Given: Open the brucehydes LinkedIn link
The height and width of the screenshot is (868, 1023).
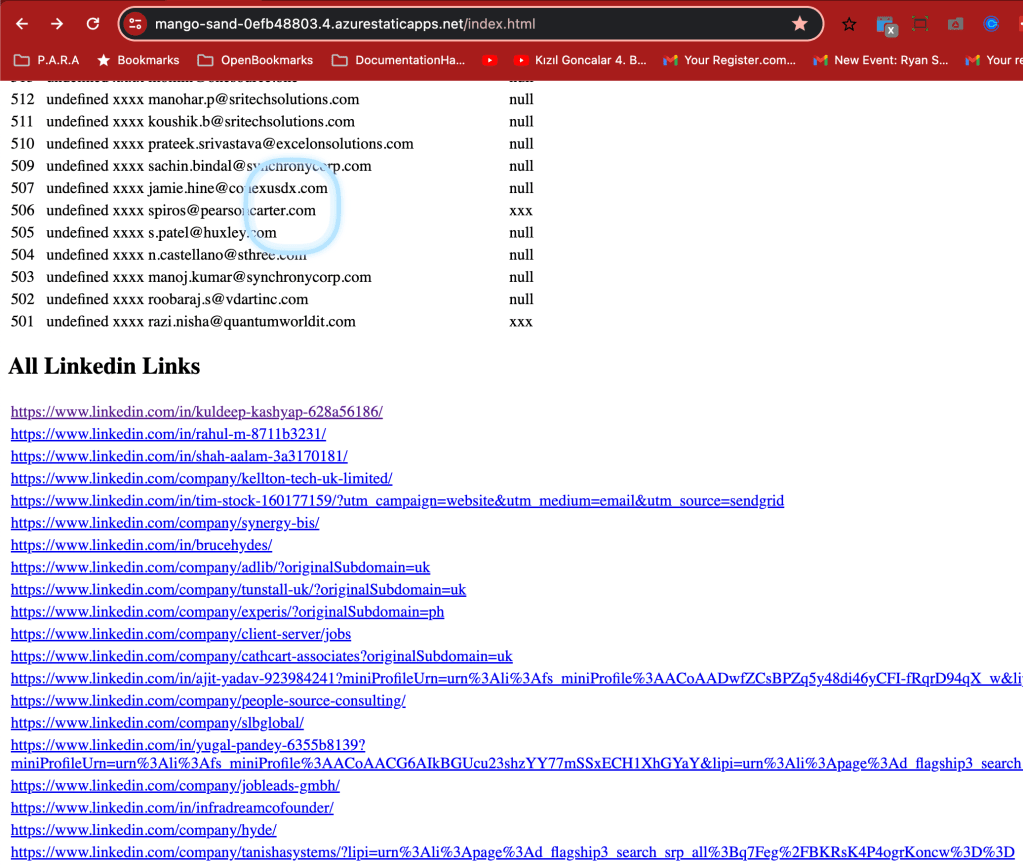Looking at the screenshot, I should click(x=141, y=545).
